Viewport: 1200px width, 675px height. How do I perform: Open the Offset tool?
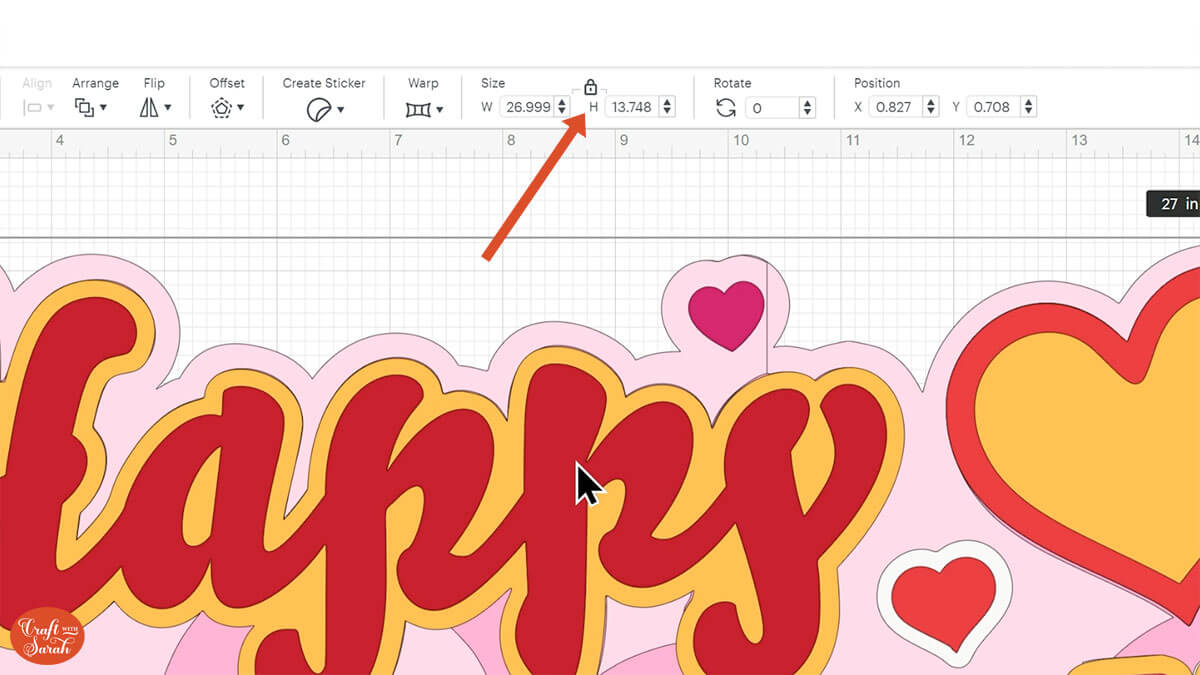221,107
